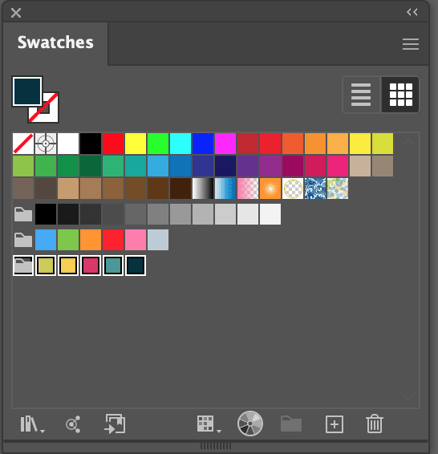Pick the pure green swatch in first row
This screenshot has height=454, width=438.
coord(158,144)
